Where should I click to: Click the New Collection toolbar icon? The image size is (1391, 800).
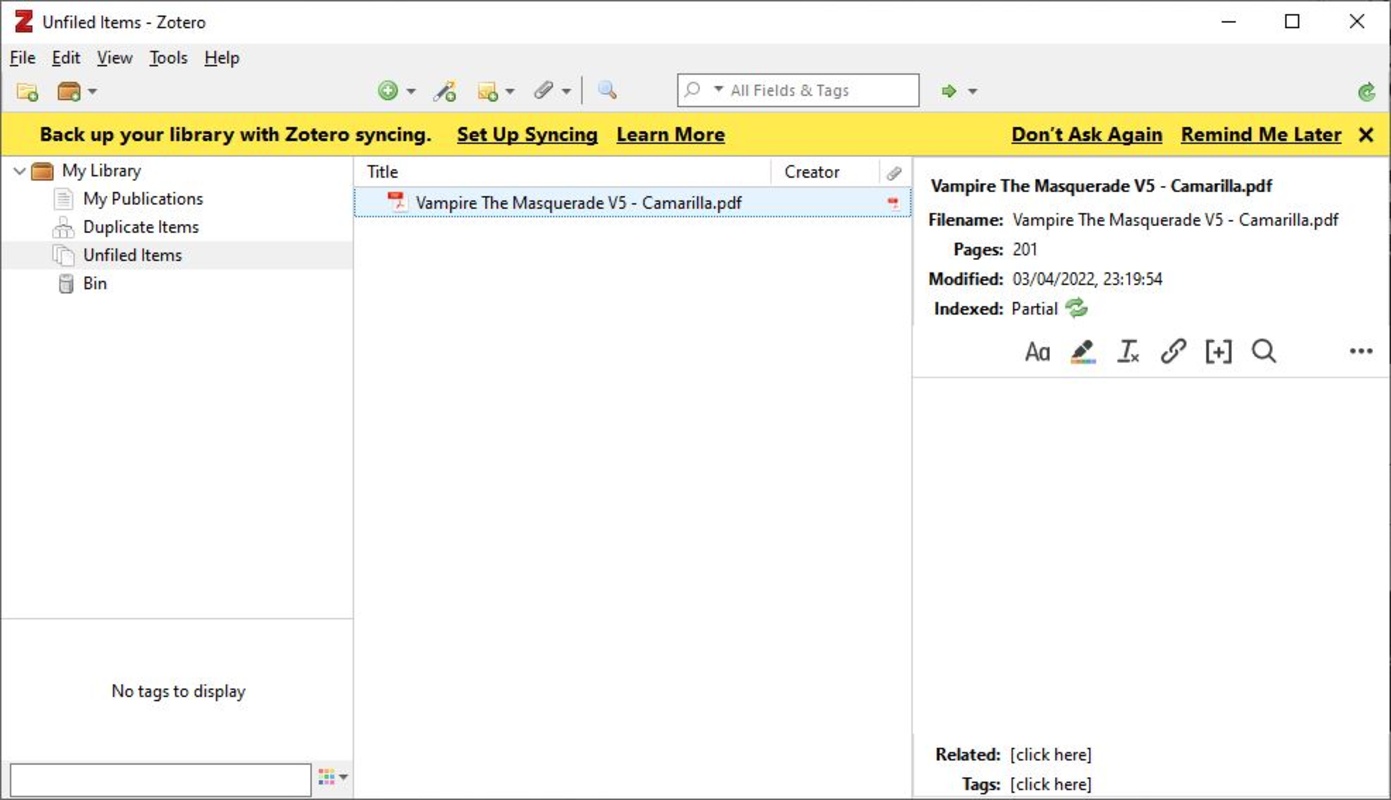[x=27, y=92]
